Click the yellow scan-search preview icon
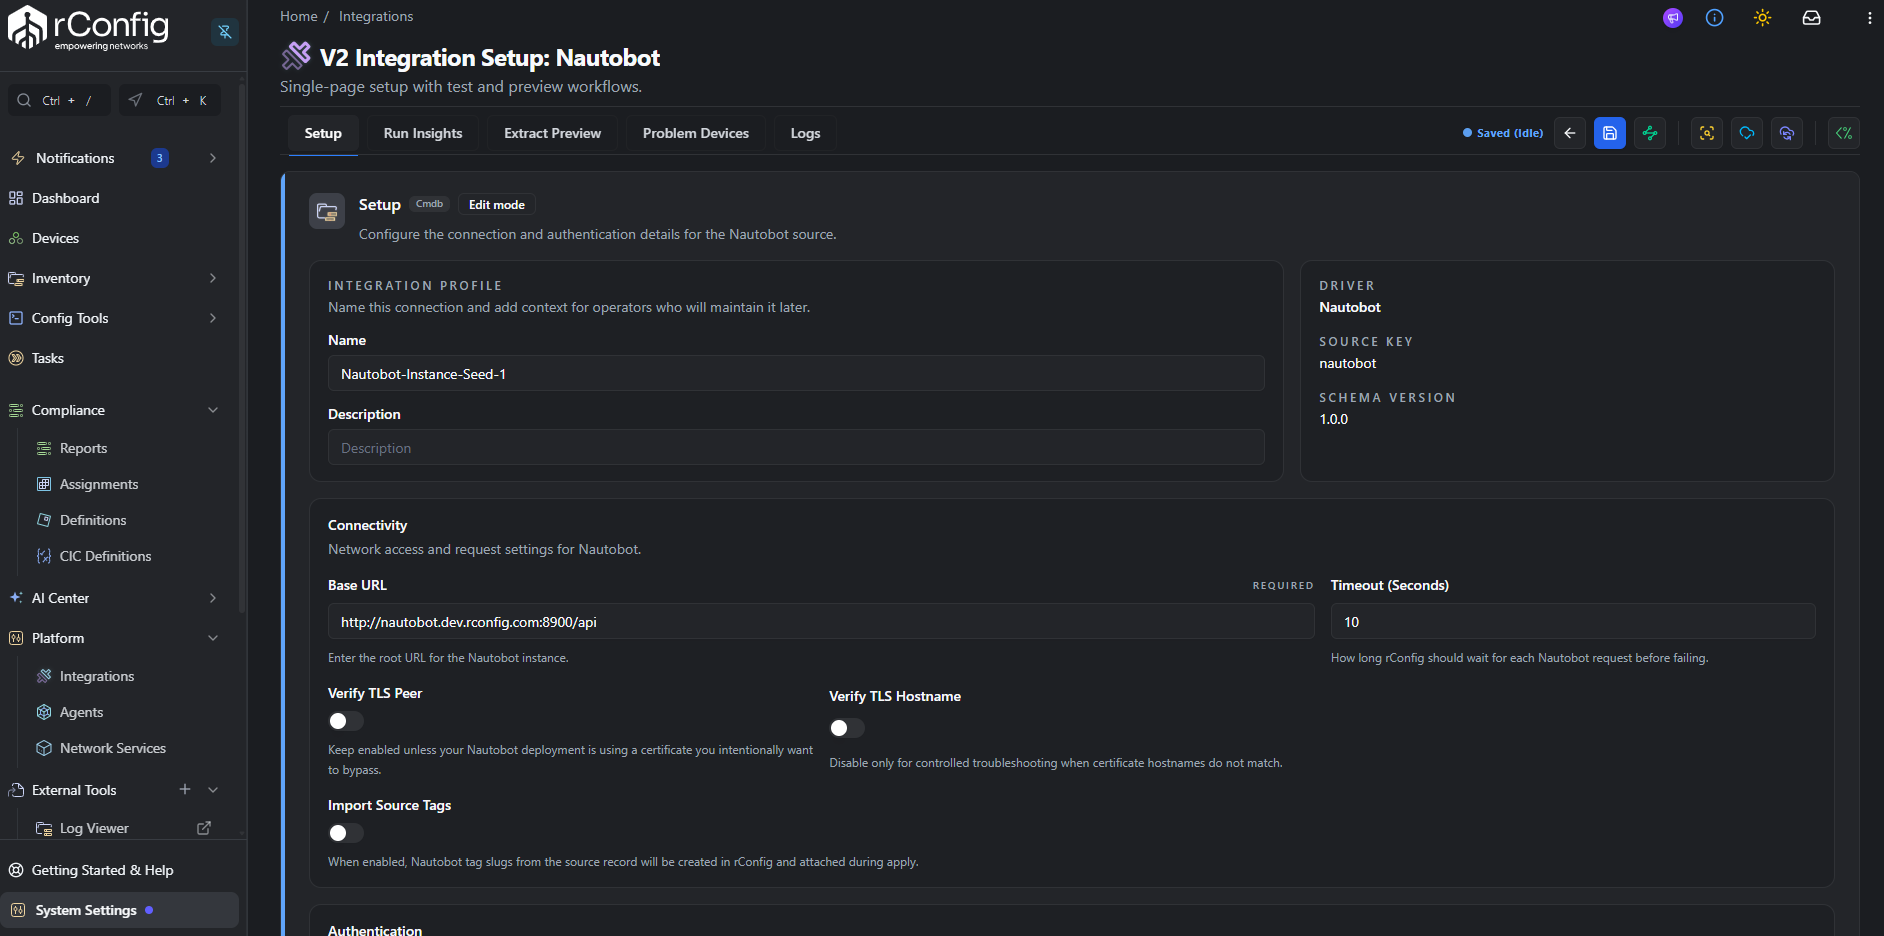1884x936 pixels. point(1707,133)
